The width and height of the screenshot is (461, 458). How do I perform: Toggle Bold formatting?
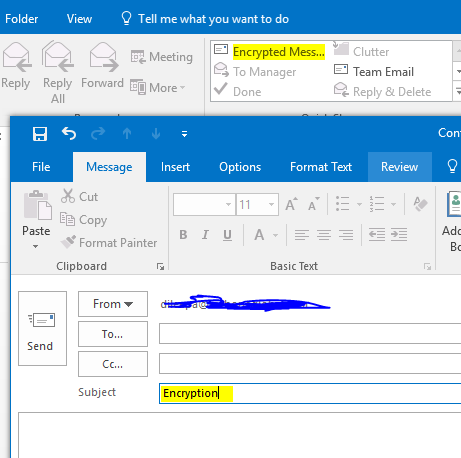click(183, 235)
